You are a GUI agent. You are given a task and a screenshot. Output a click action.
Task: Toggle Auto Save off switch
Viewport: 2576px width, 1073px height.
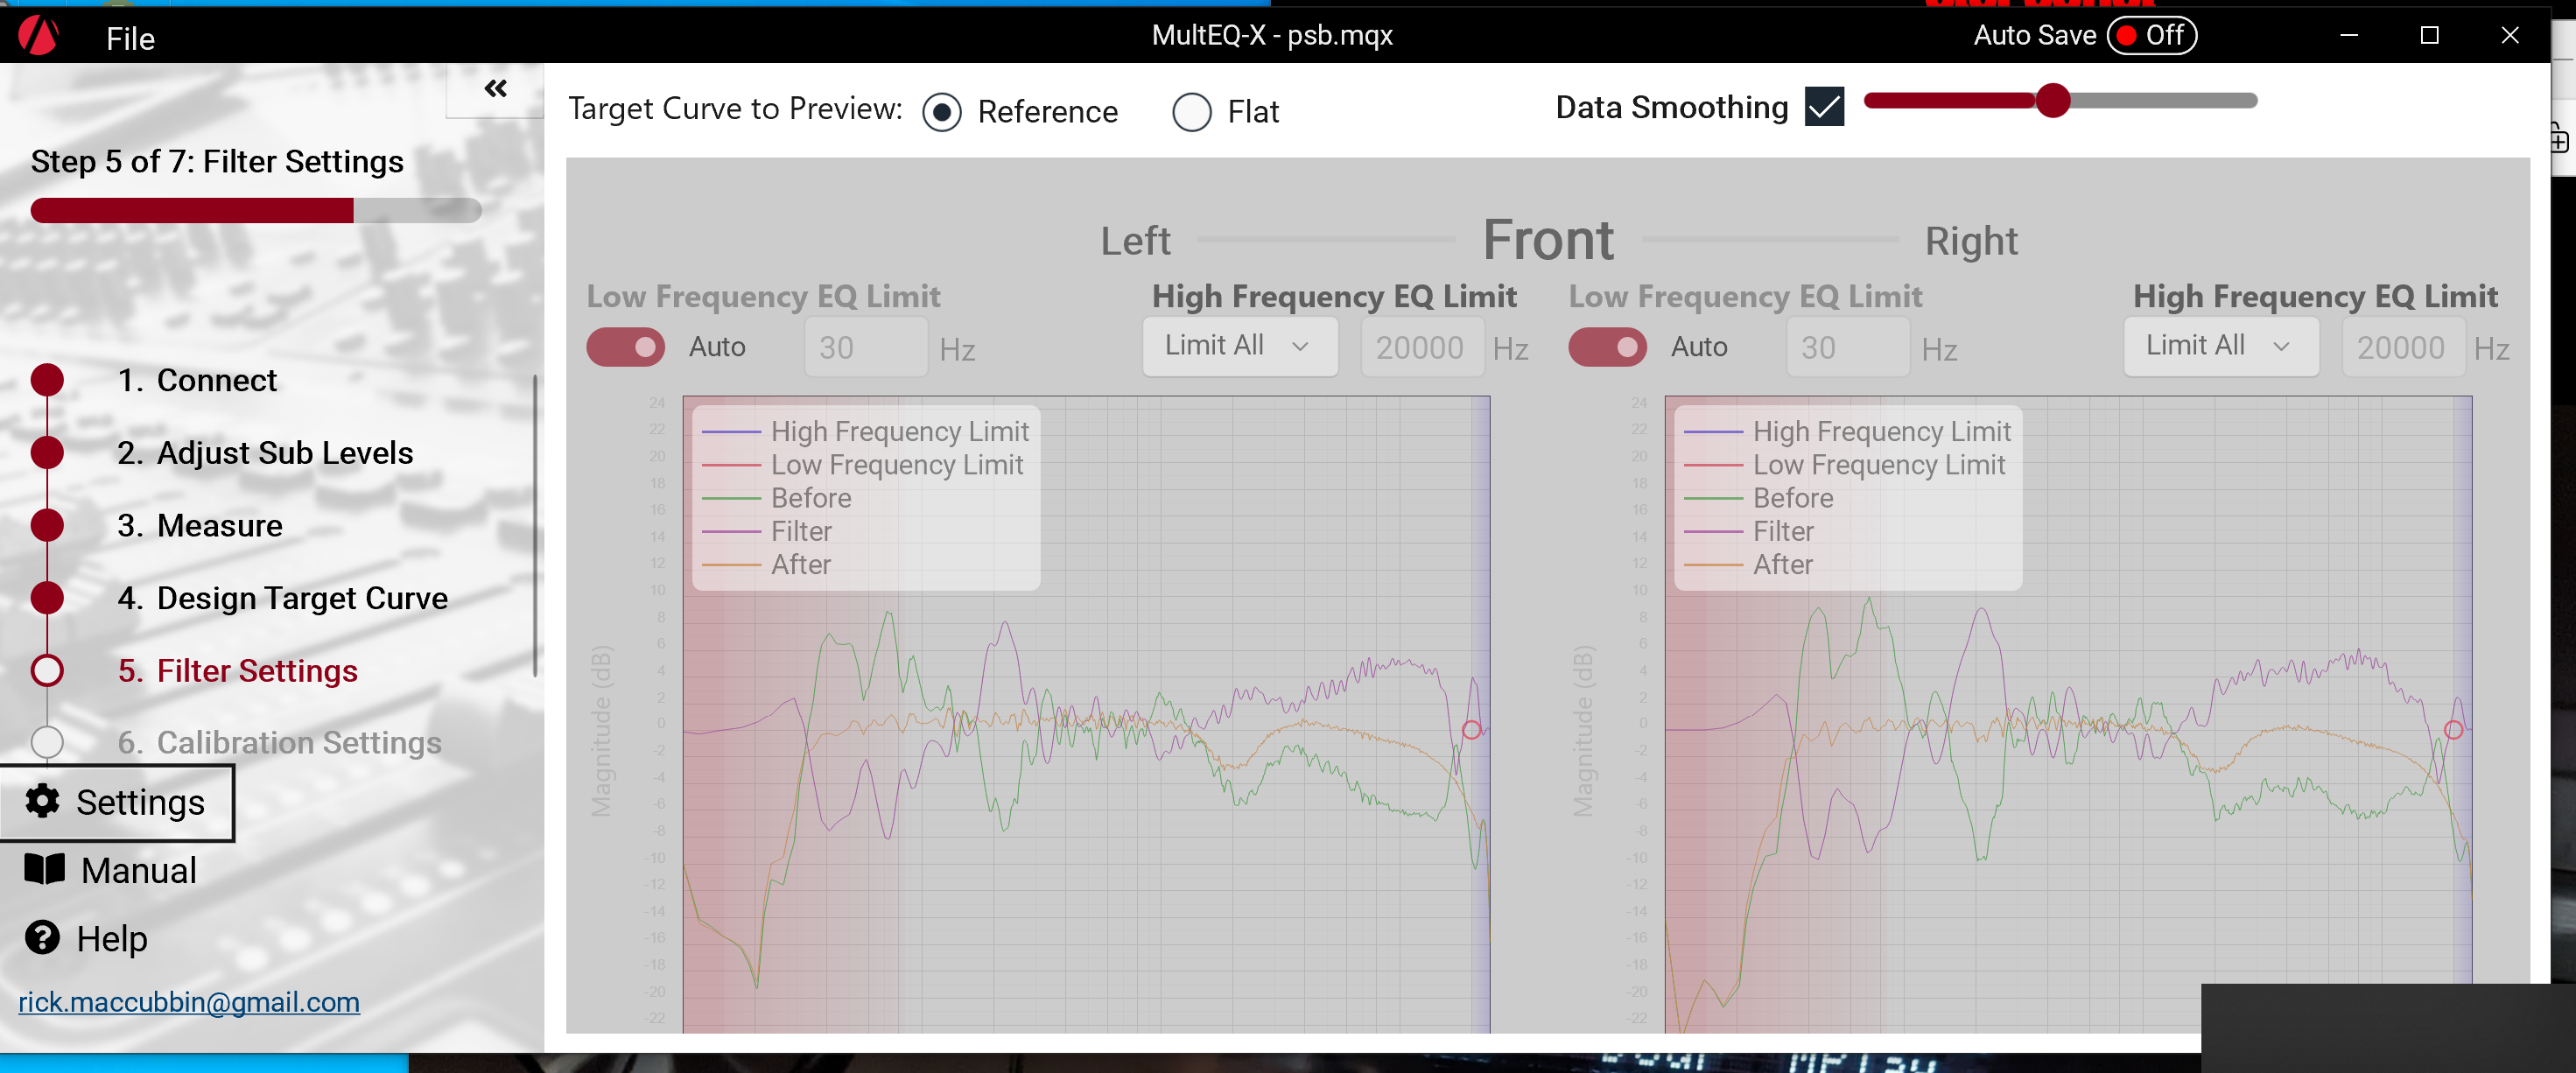pyautogui.click(x=2152, y=36)
